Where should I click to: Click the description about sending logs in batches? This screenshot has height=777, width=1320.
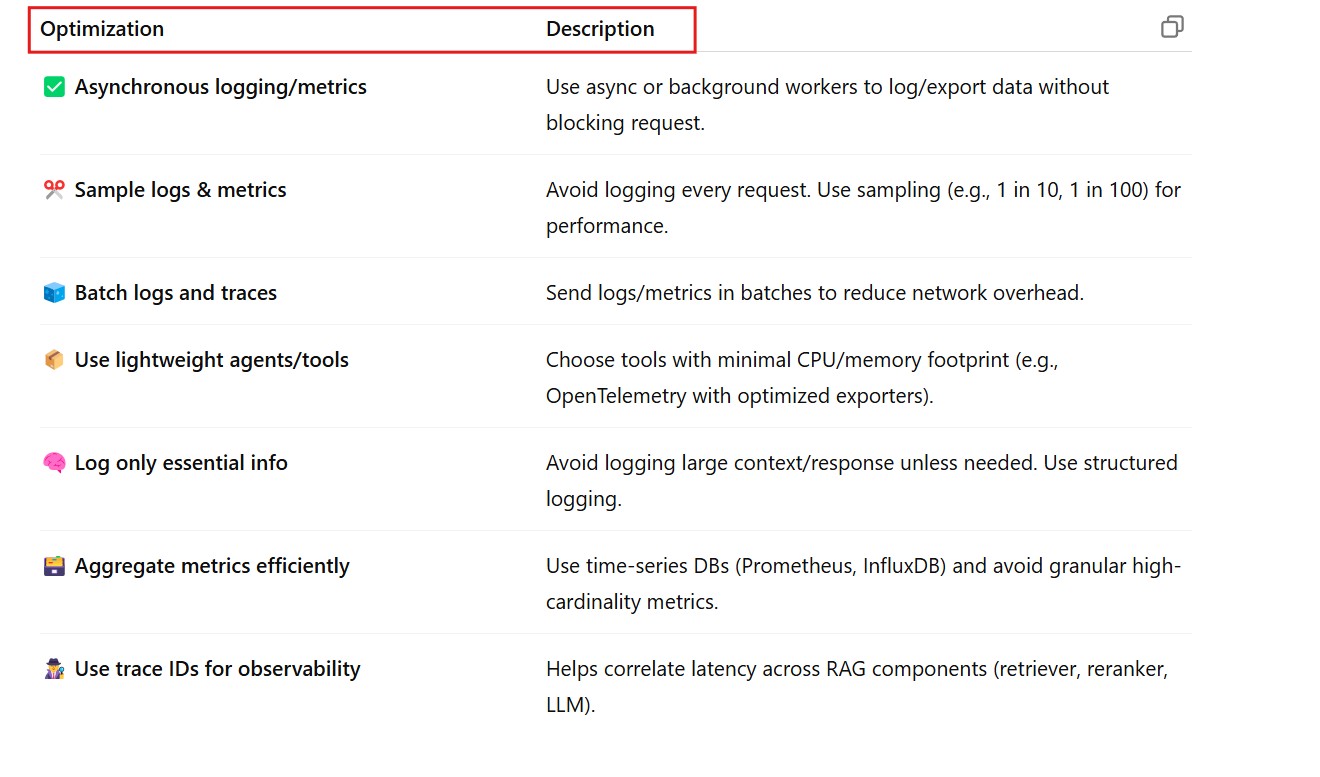(x=814, y=293)
